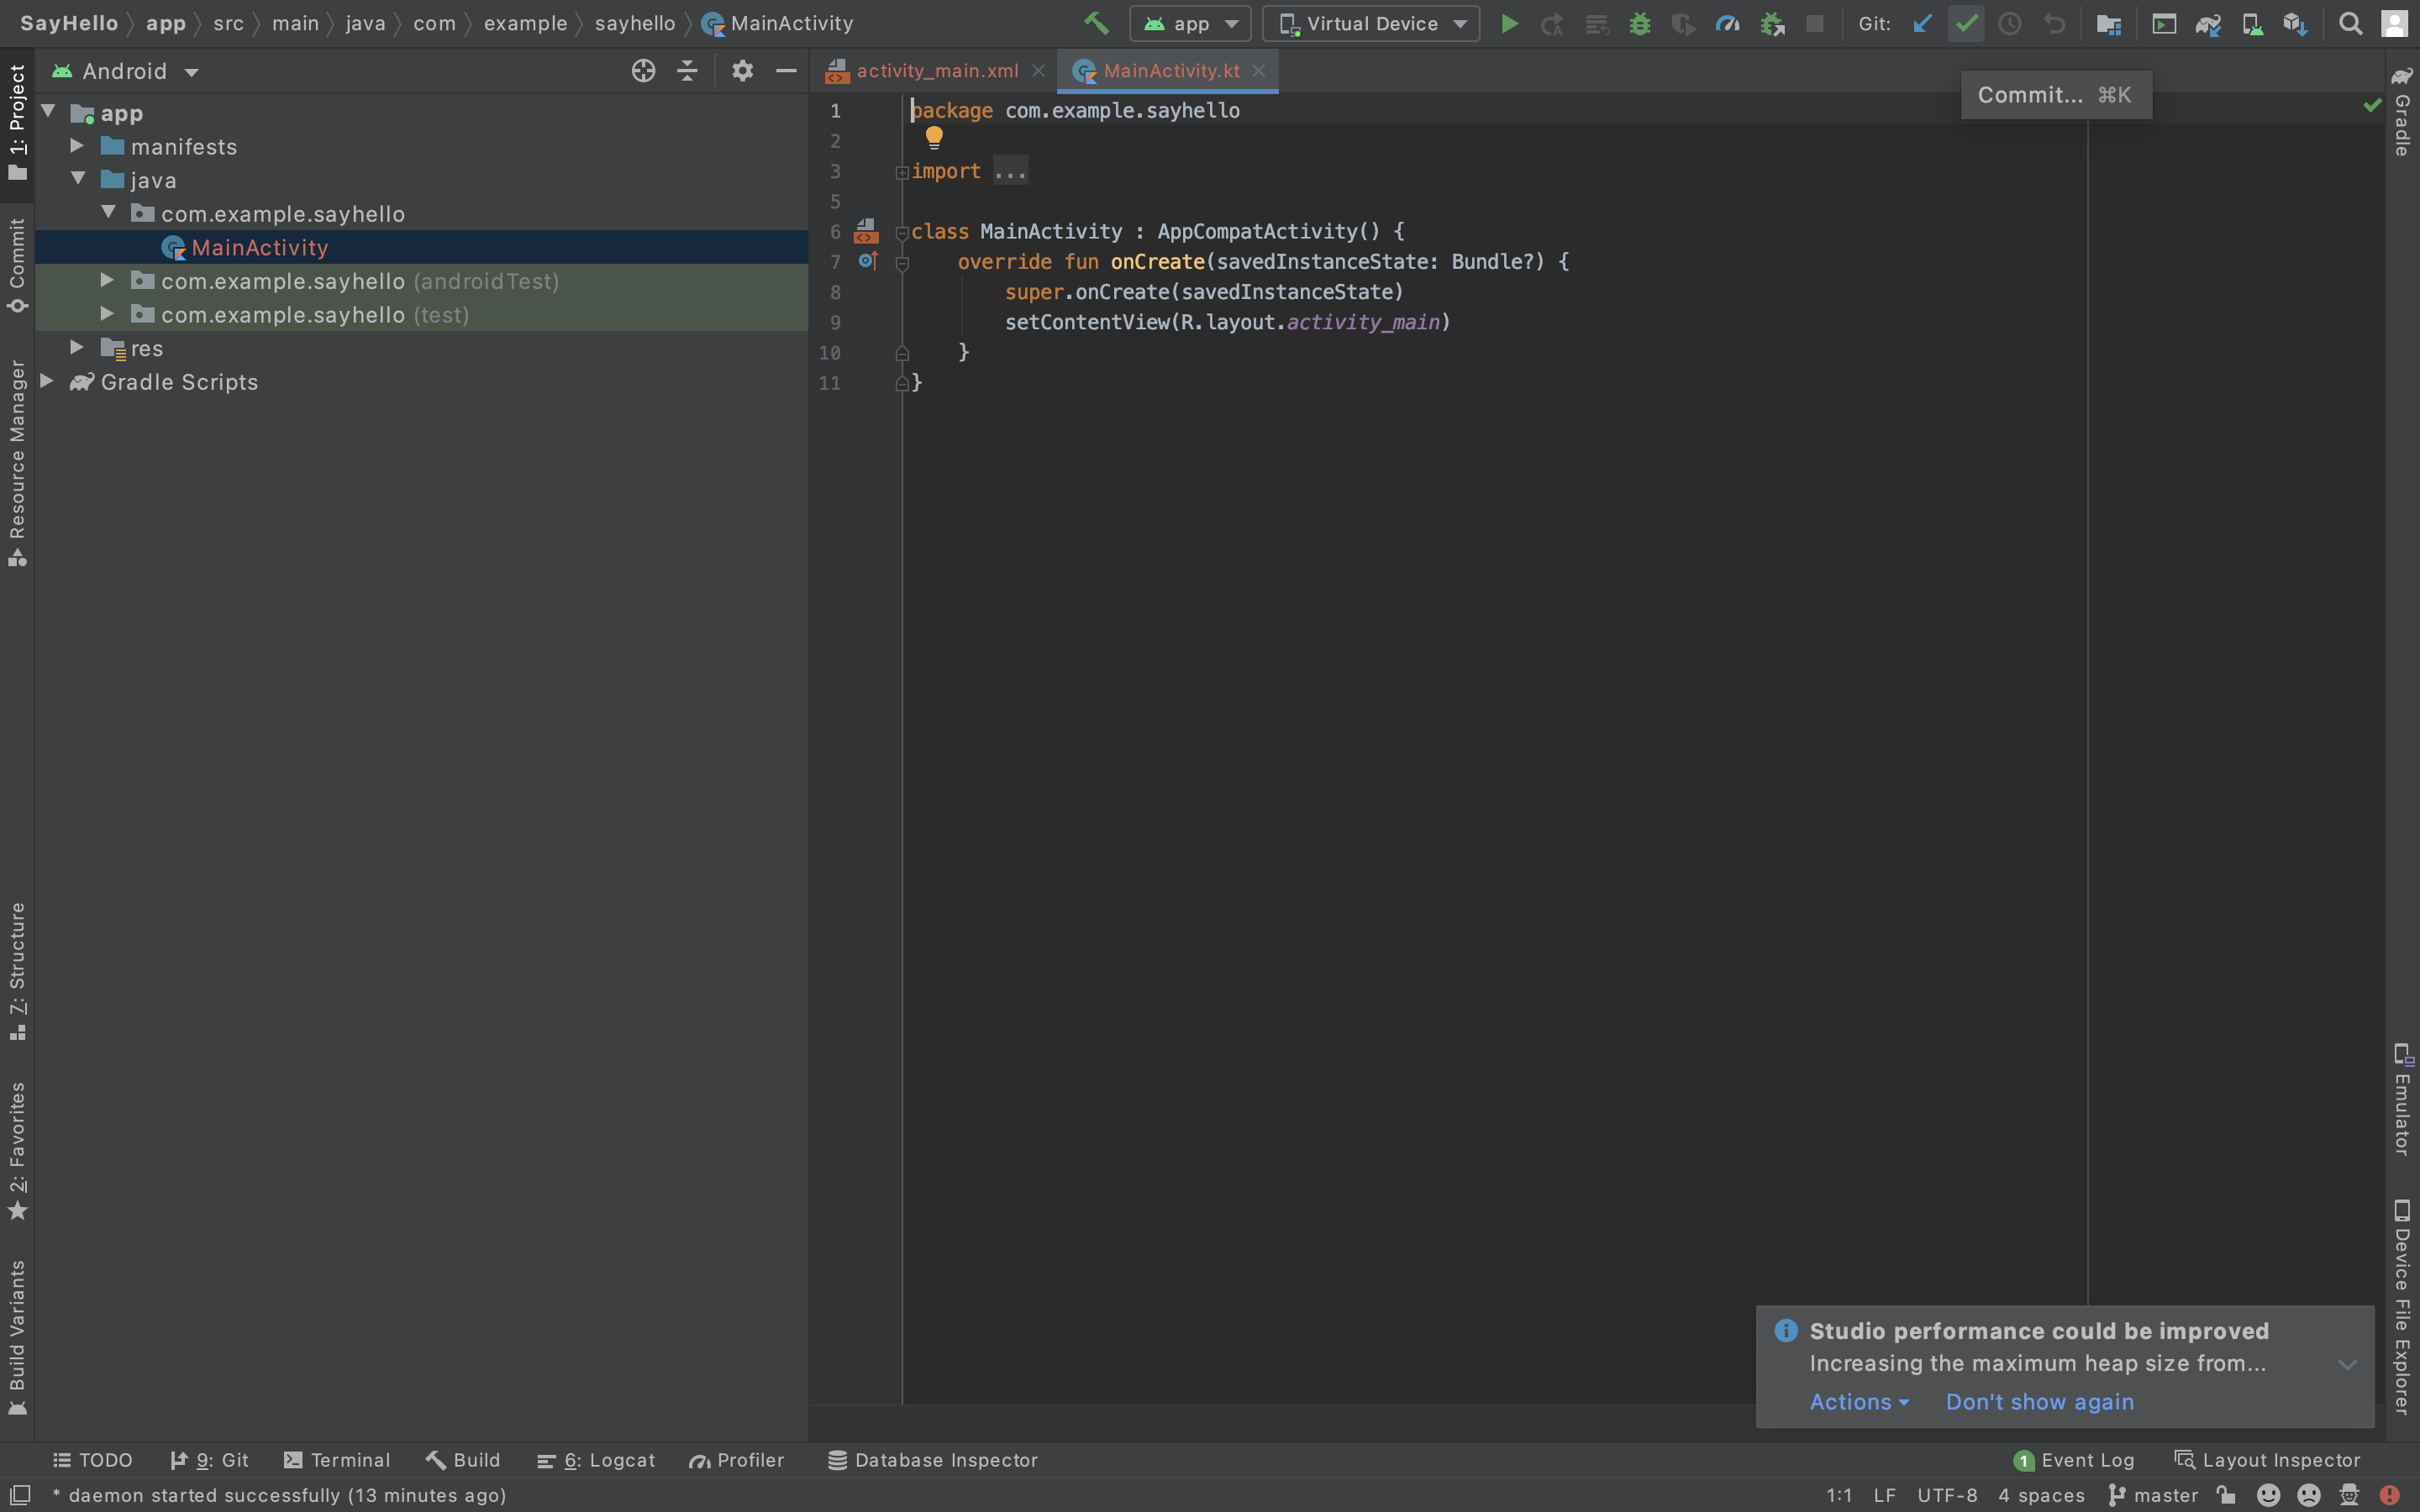The image size is (2420, 1512).
Task: Expand the manifests folder
Action: coord(77,146)
